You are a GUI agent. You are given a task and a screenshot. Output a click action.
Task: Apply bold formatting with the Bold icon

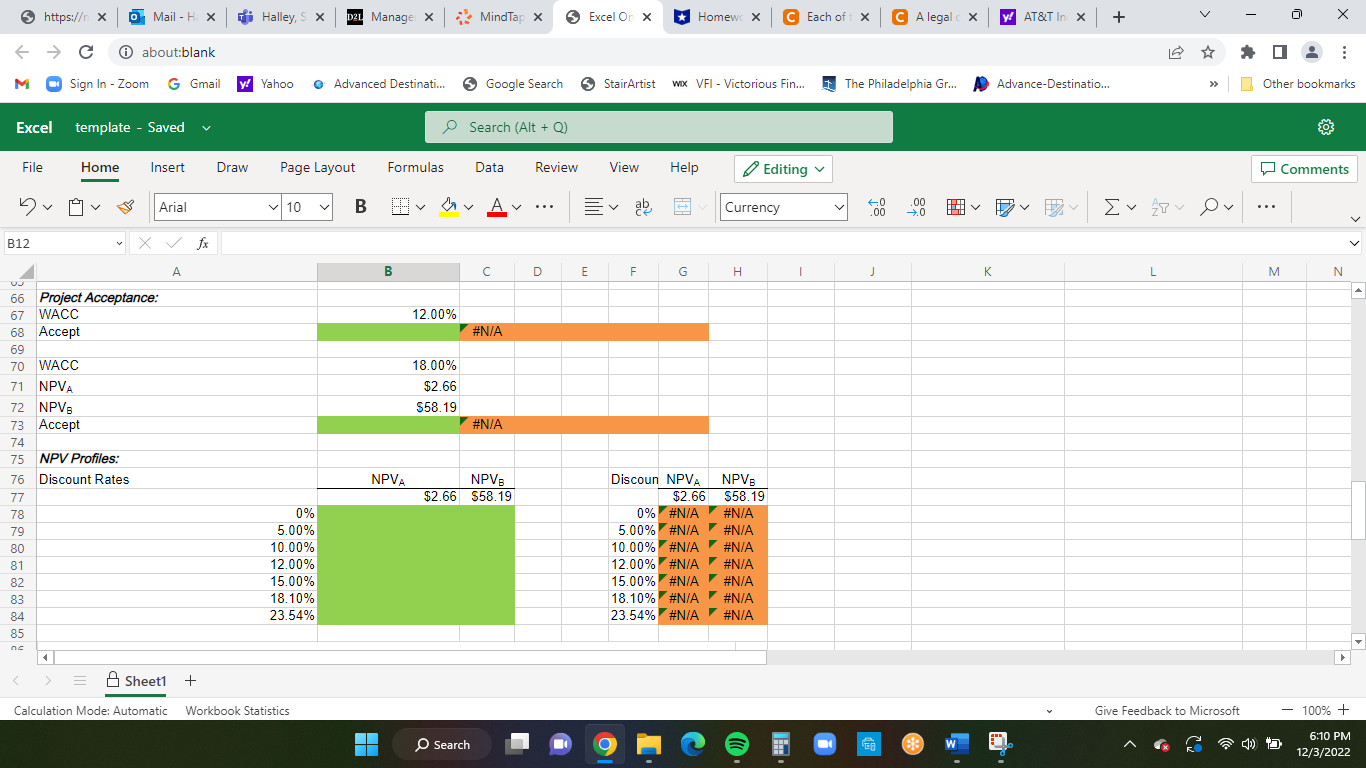[359, 207]
